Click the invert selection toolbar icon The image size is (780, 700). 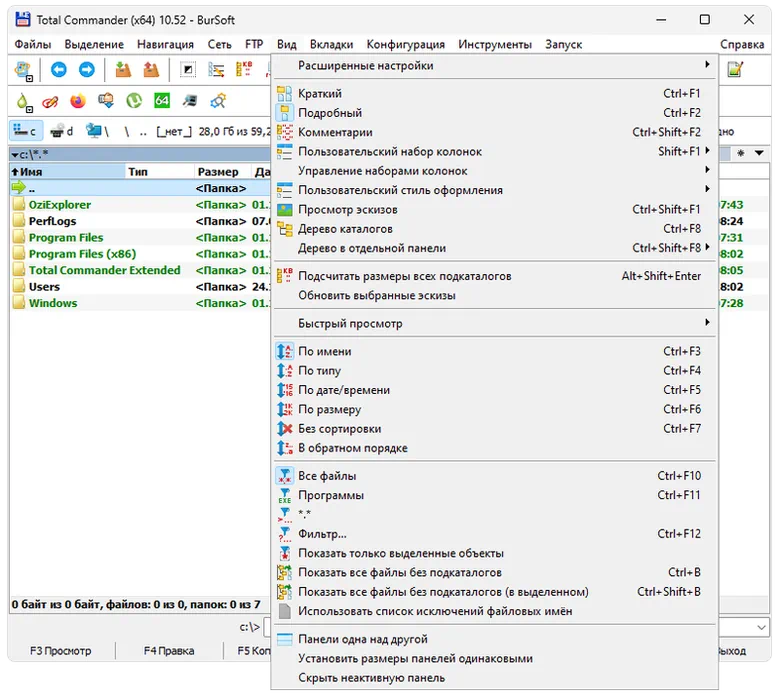point(188,70)
